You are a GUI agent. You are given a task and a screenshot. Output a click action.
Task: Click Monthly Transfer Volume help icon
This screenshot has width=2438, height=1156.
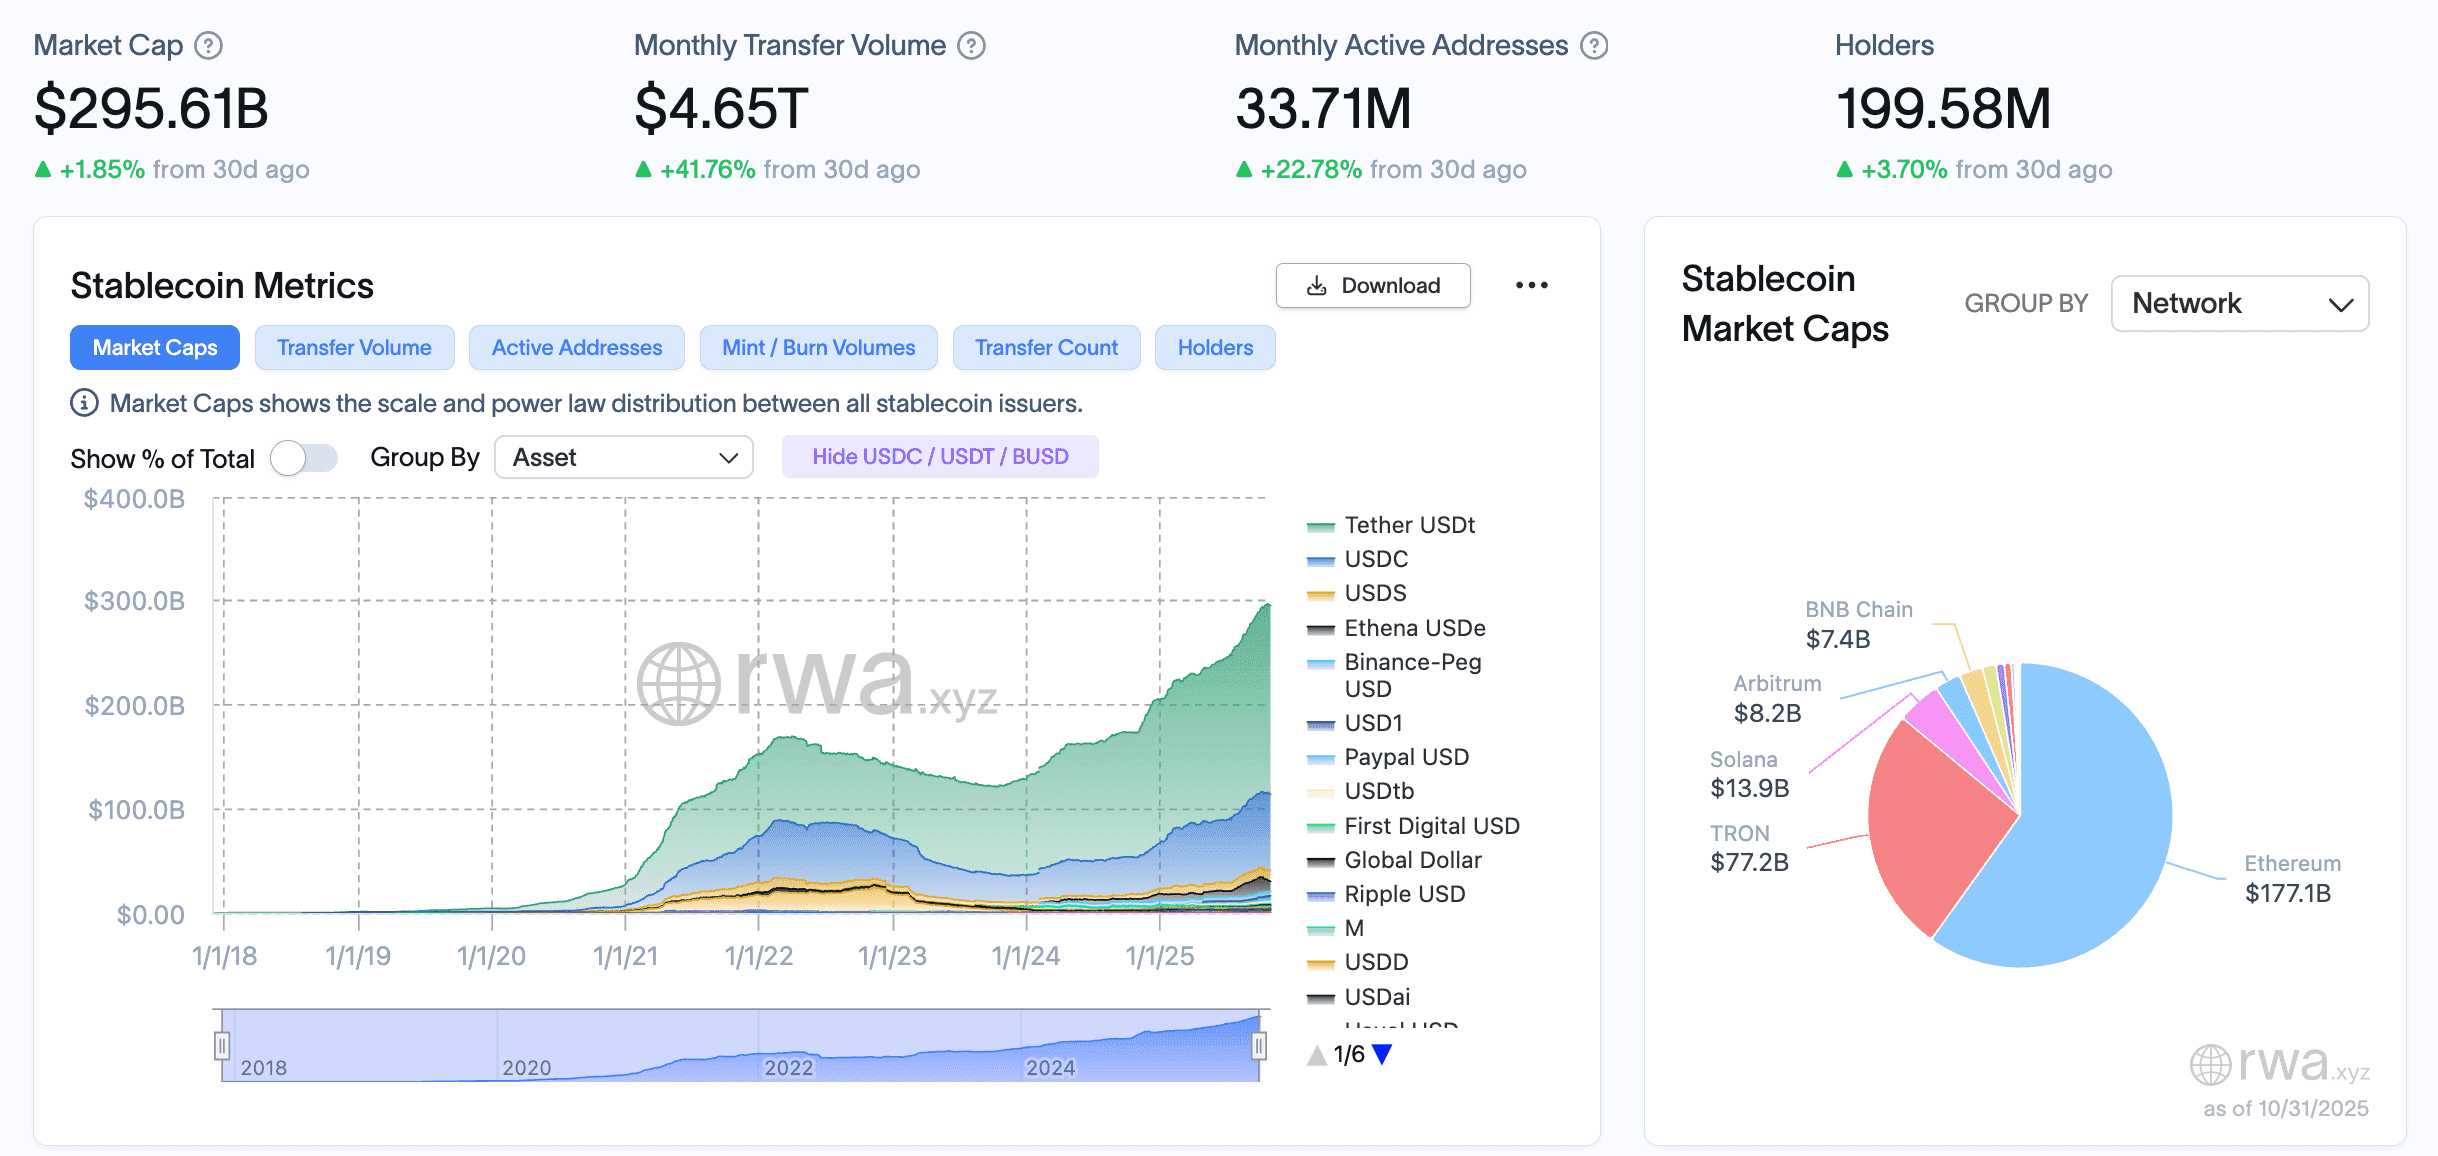pyautogui.click(x=971, y=46)
